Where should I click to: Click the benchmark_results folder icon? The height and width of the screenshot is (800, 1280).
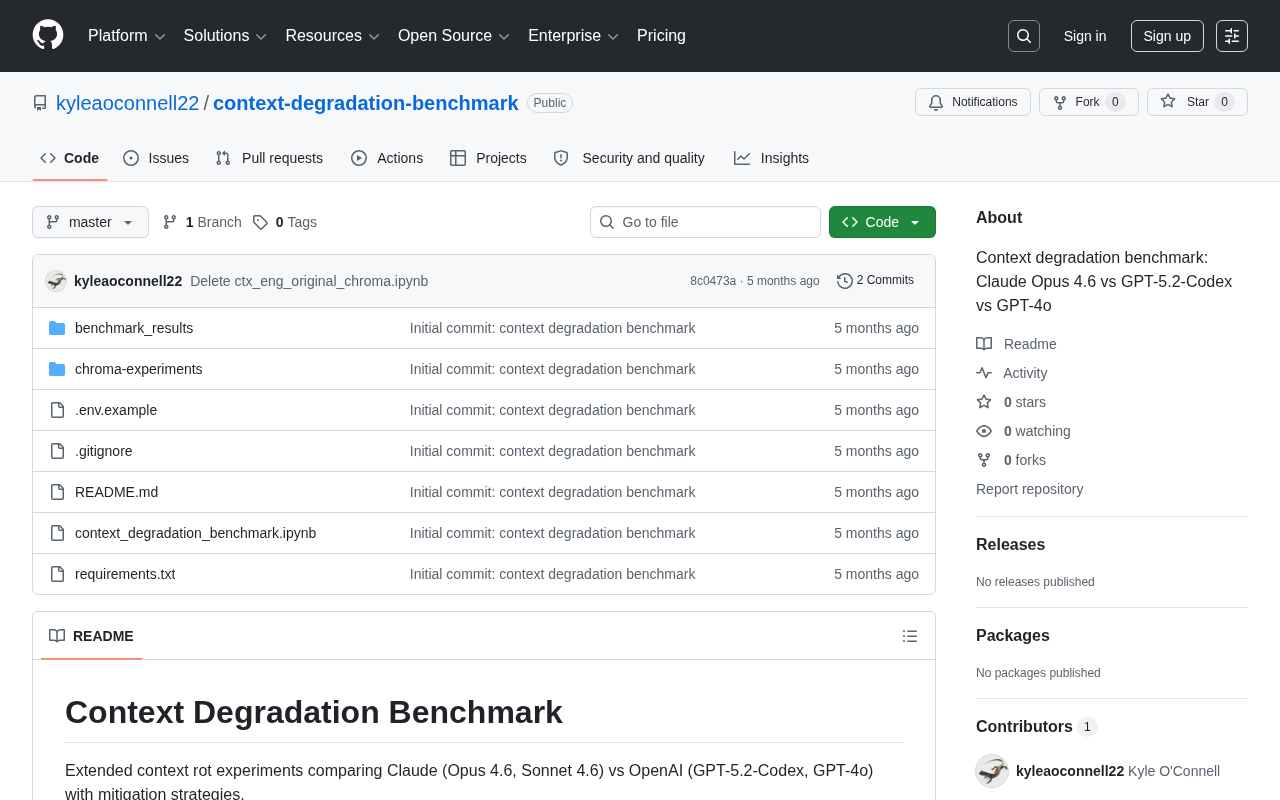[57, 328]
